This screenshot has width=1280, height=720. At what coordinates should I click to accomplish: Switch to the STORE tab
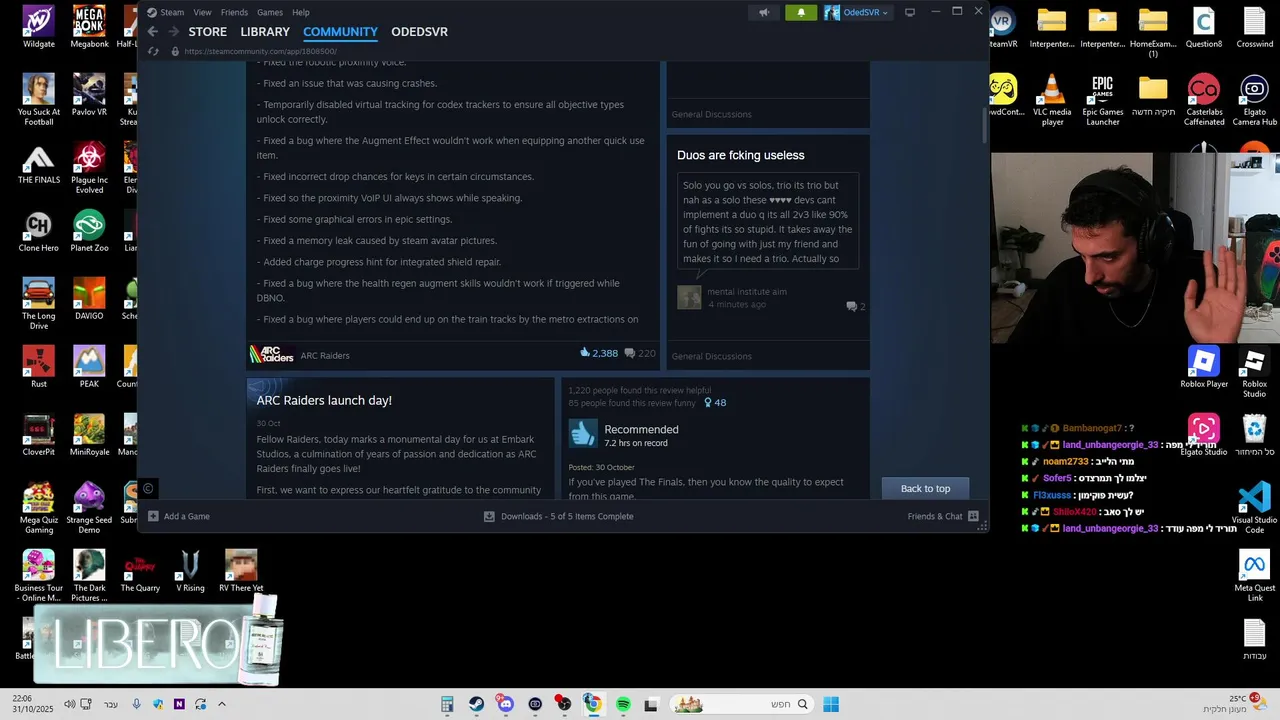click(208, 32)
